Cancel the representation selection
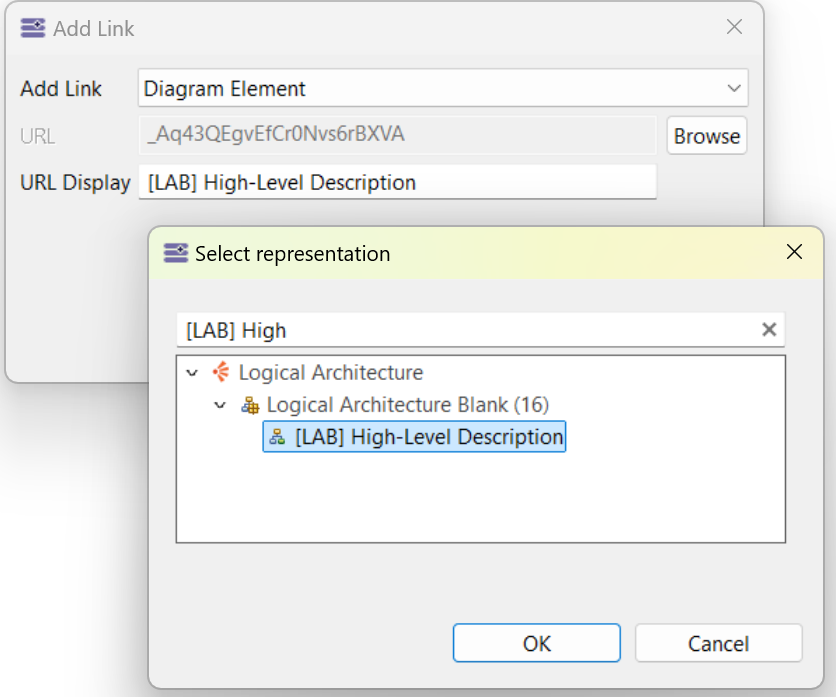The height and width of the screenshot is (697, 836). click(x=718, y=643)
